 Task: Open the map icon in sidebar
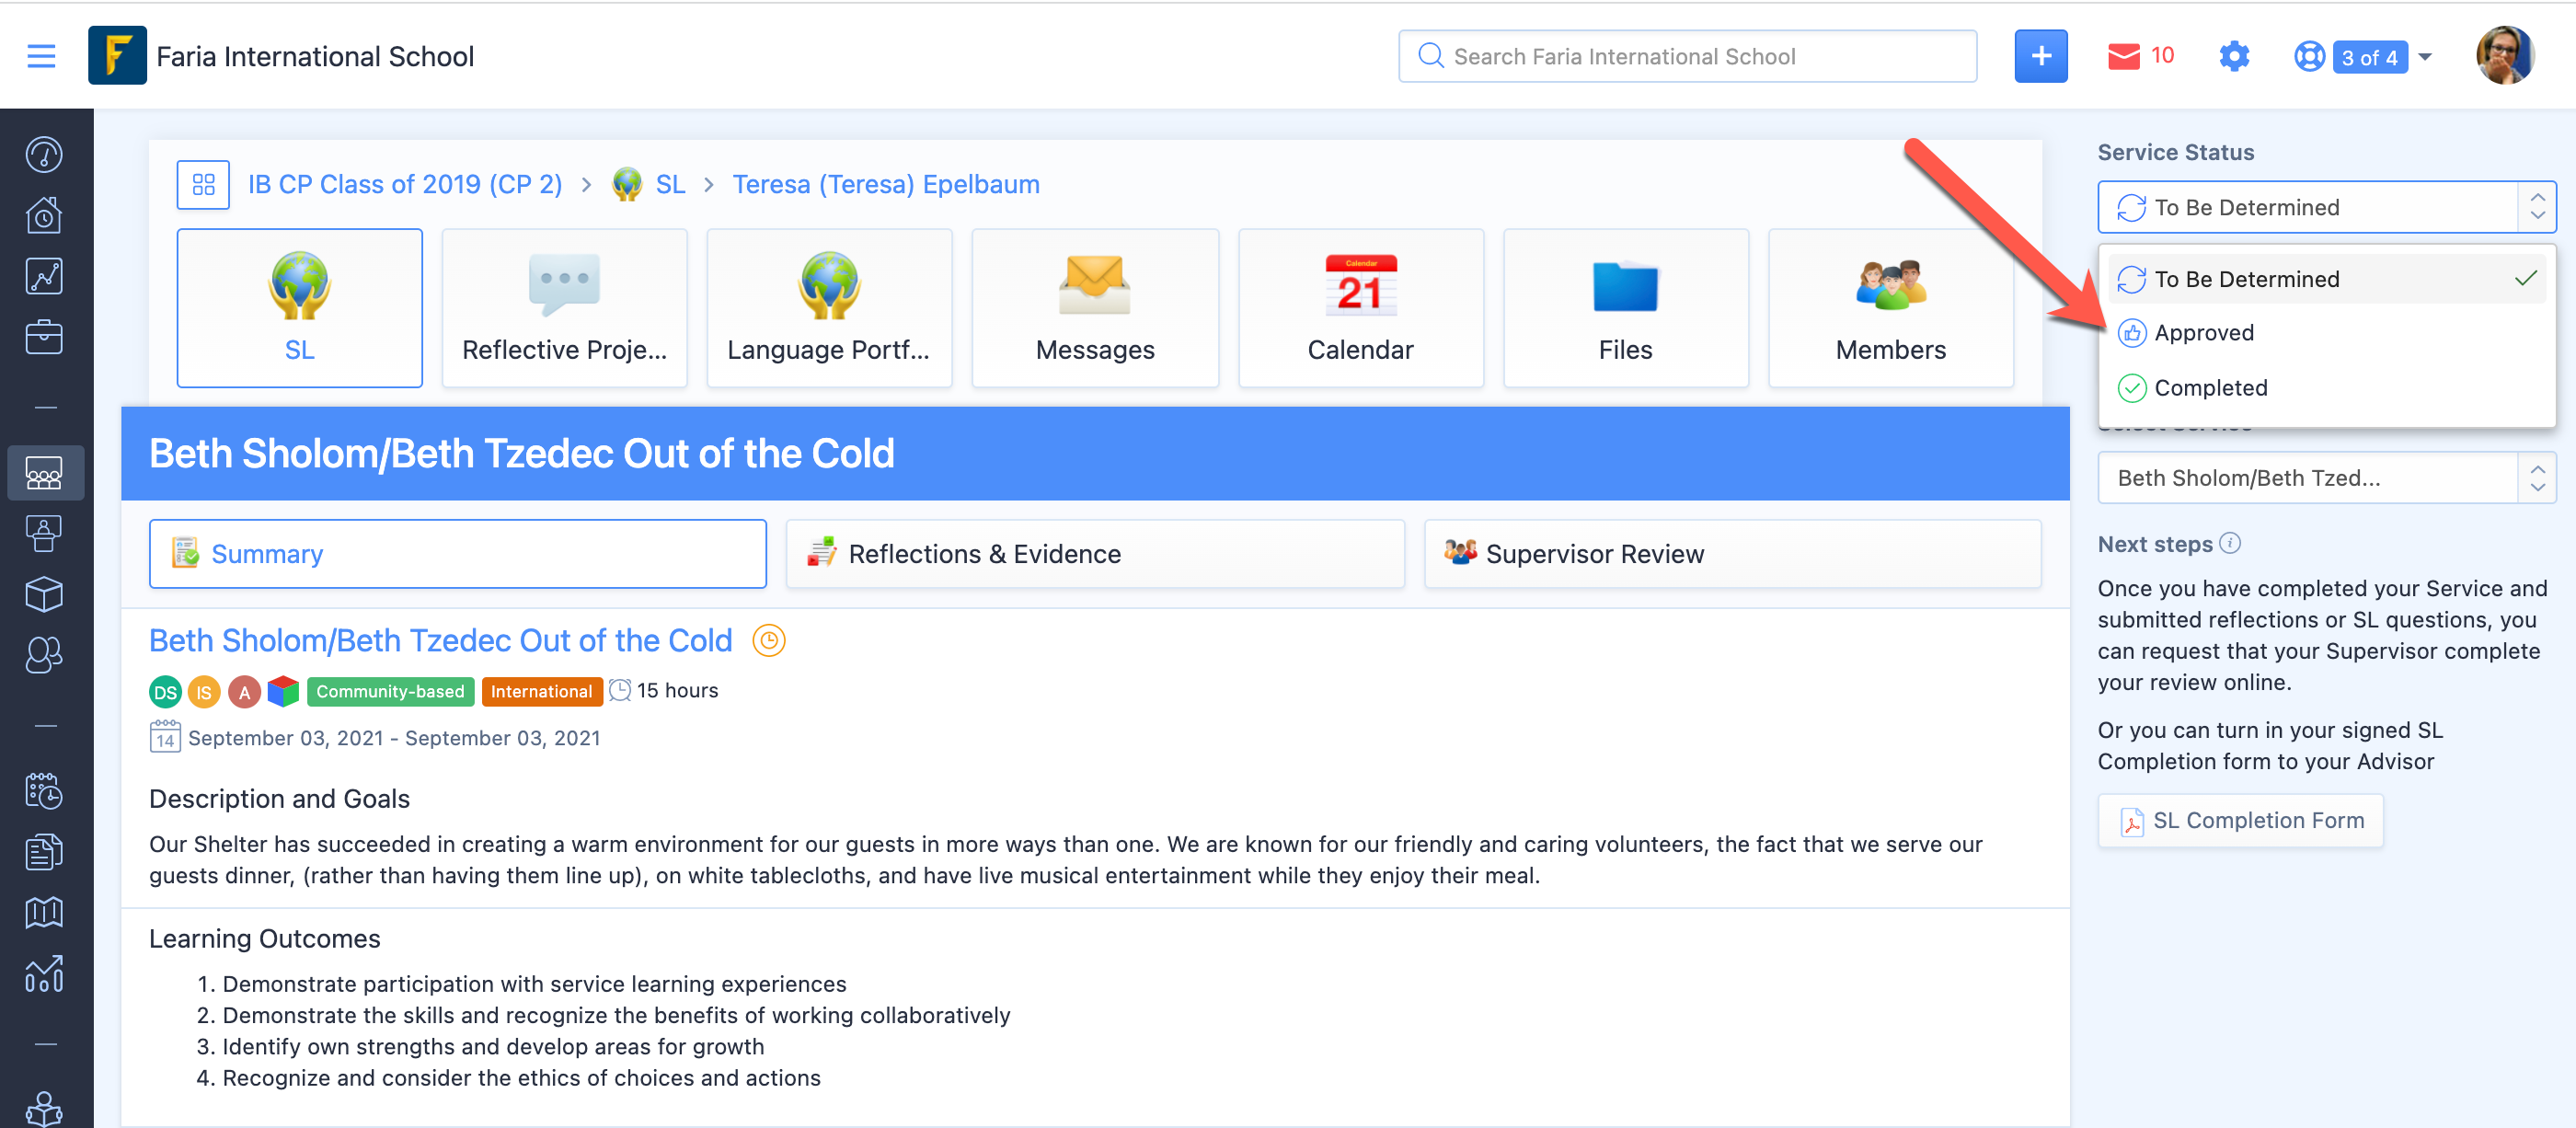44,912
